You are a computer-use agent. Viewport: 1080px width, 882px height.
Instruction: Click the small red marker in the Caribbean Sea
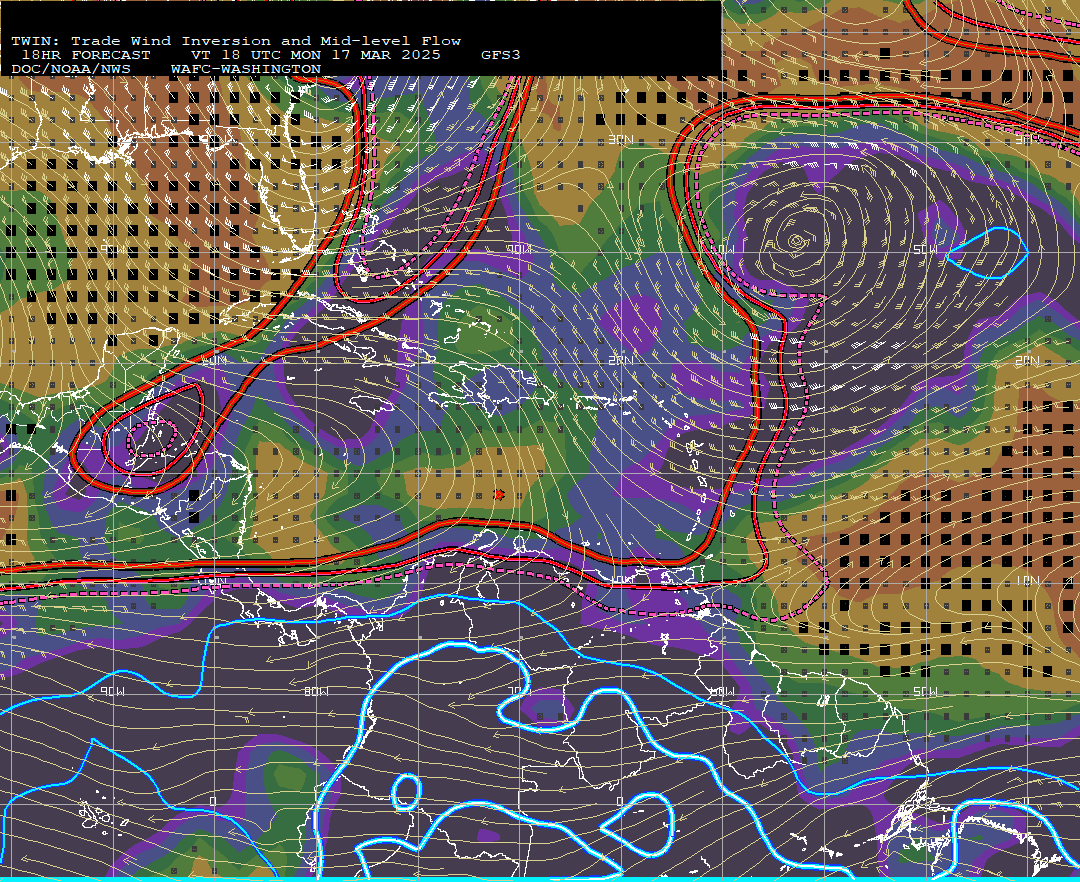pyautogui.click(x=499, y=494)
